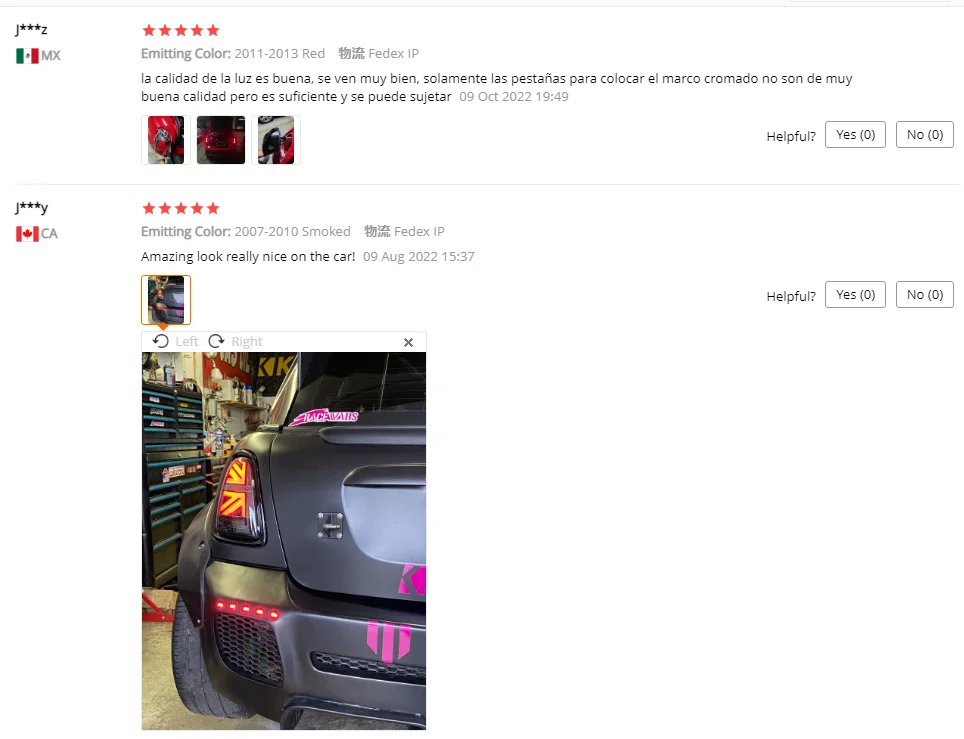Click the rotate Left icon above photo

[x=160, y=341]
